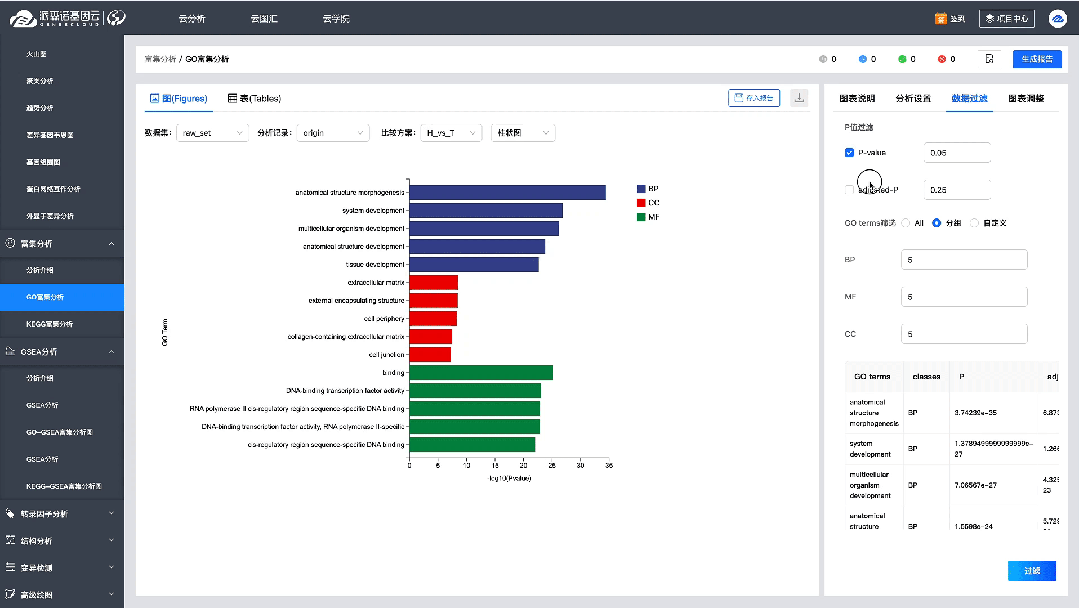The width and height of the screenshot is (1079, 608).
Task: Click the GSEA analysis section chart icon
Action: point(10,351)
